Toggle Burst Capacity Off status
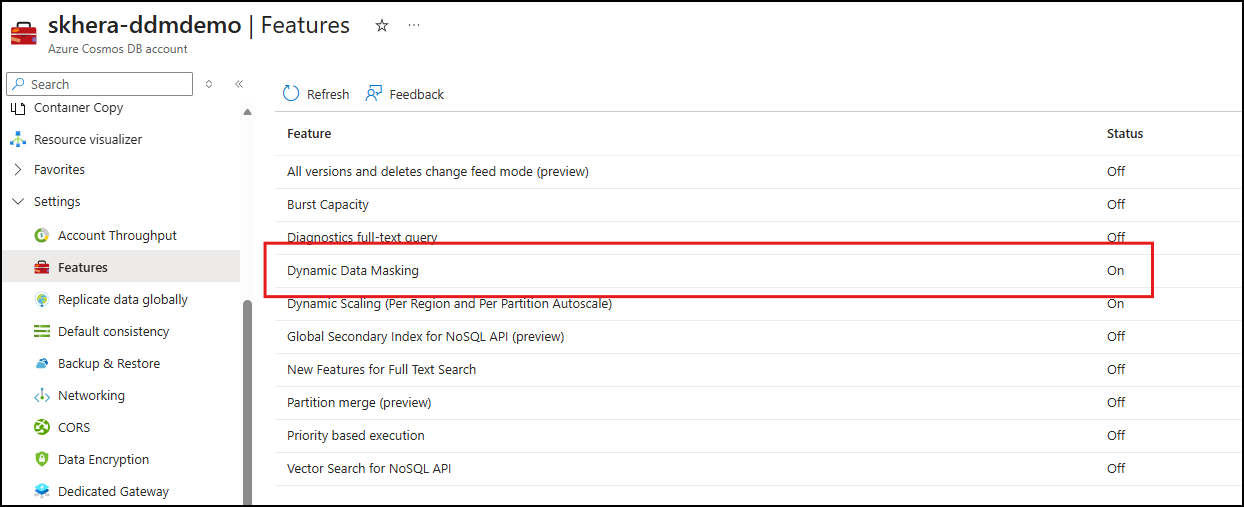The width and height of the screenshot is (1244, 507). pyautogui.click(x=1116, y=204)
